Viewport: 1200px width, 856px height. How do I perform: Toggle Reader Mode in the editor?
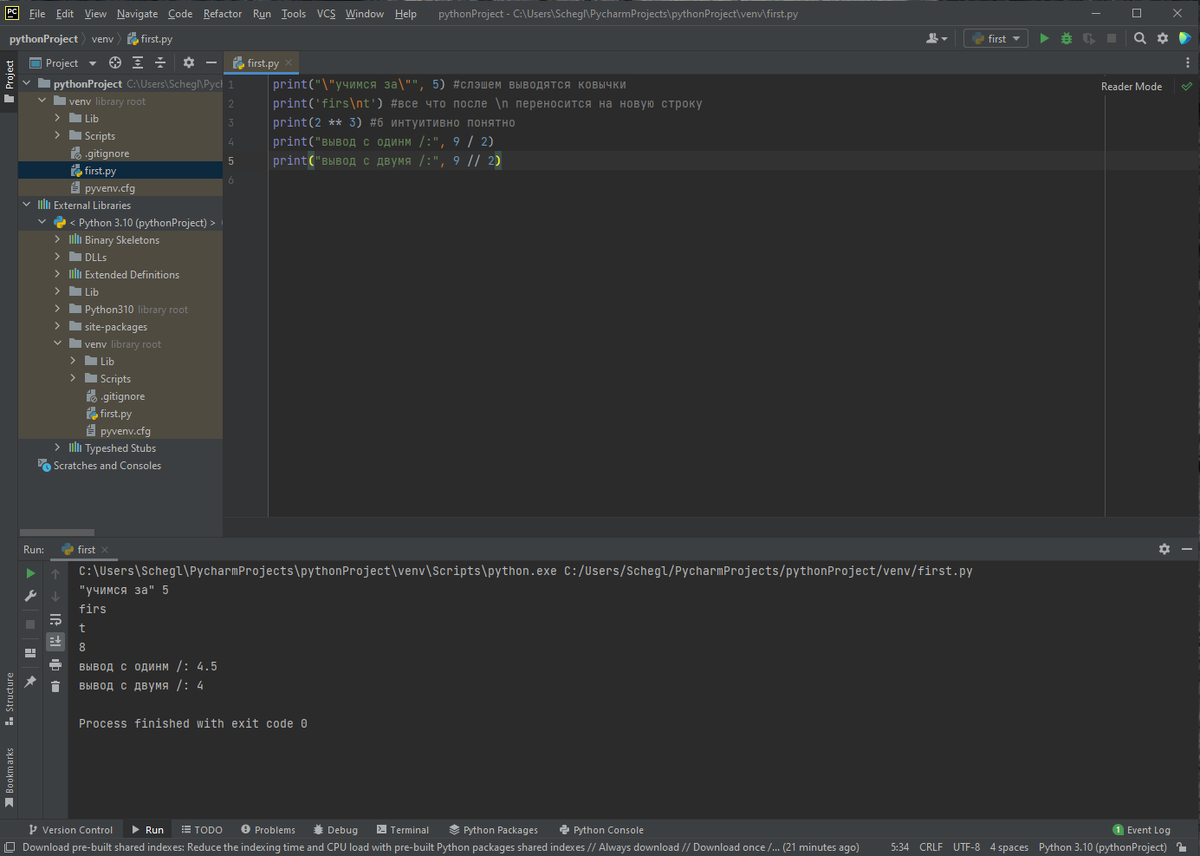coord(1131,87)
